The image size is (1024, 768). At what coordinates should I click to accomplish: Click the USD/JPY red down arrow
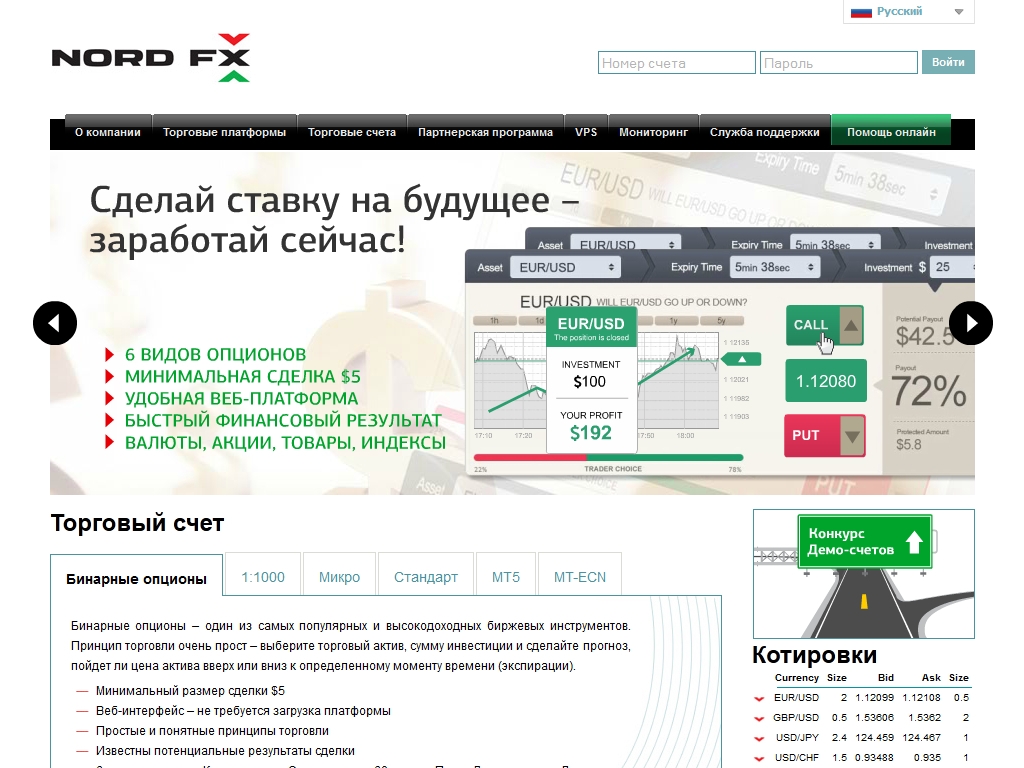759,739
